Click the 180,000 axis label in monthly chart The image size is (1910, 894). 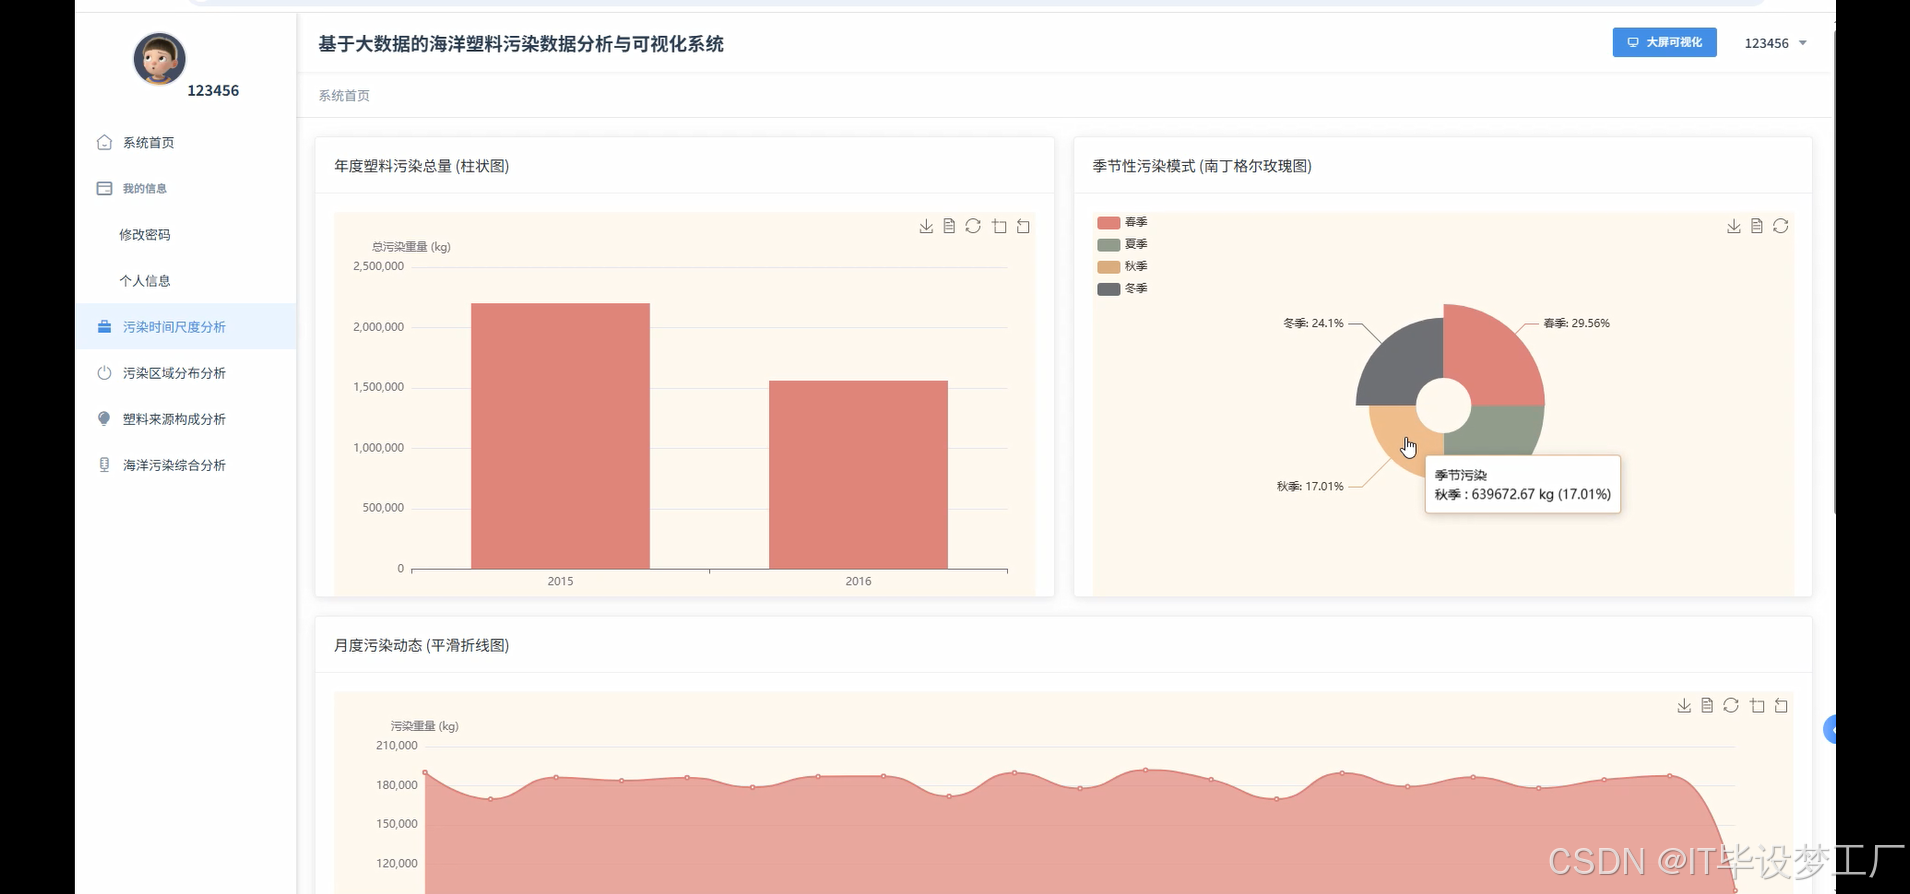click(x=397, y=785)
